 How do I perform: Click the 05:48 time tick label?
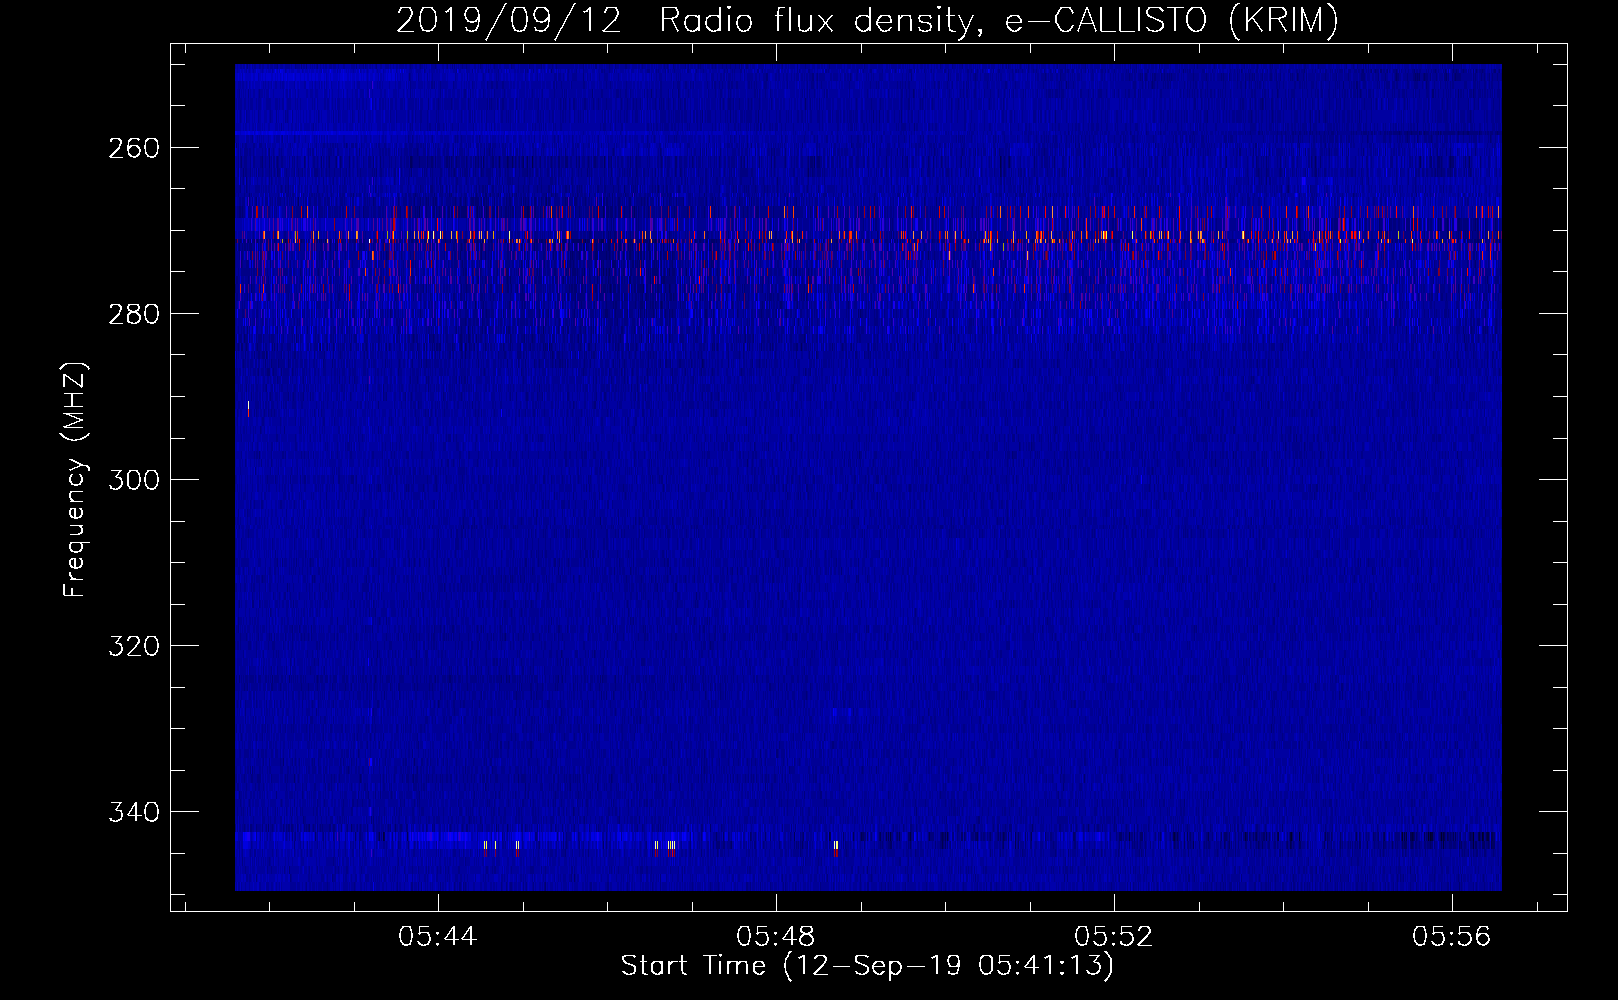(x=776, y=937)
